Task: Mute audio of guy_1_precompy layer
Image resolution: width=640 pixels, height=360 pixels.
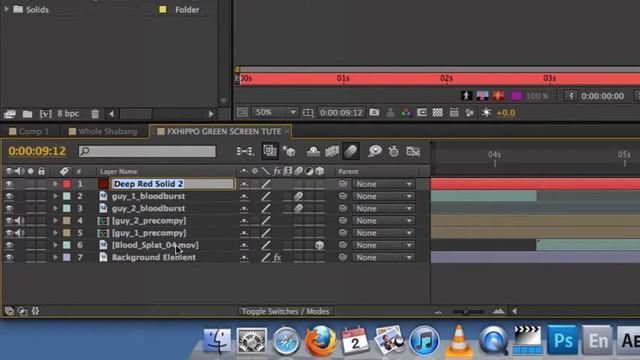Action: click(x=19, y=233)
